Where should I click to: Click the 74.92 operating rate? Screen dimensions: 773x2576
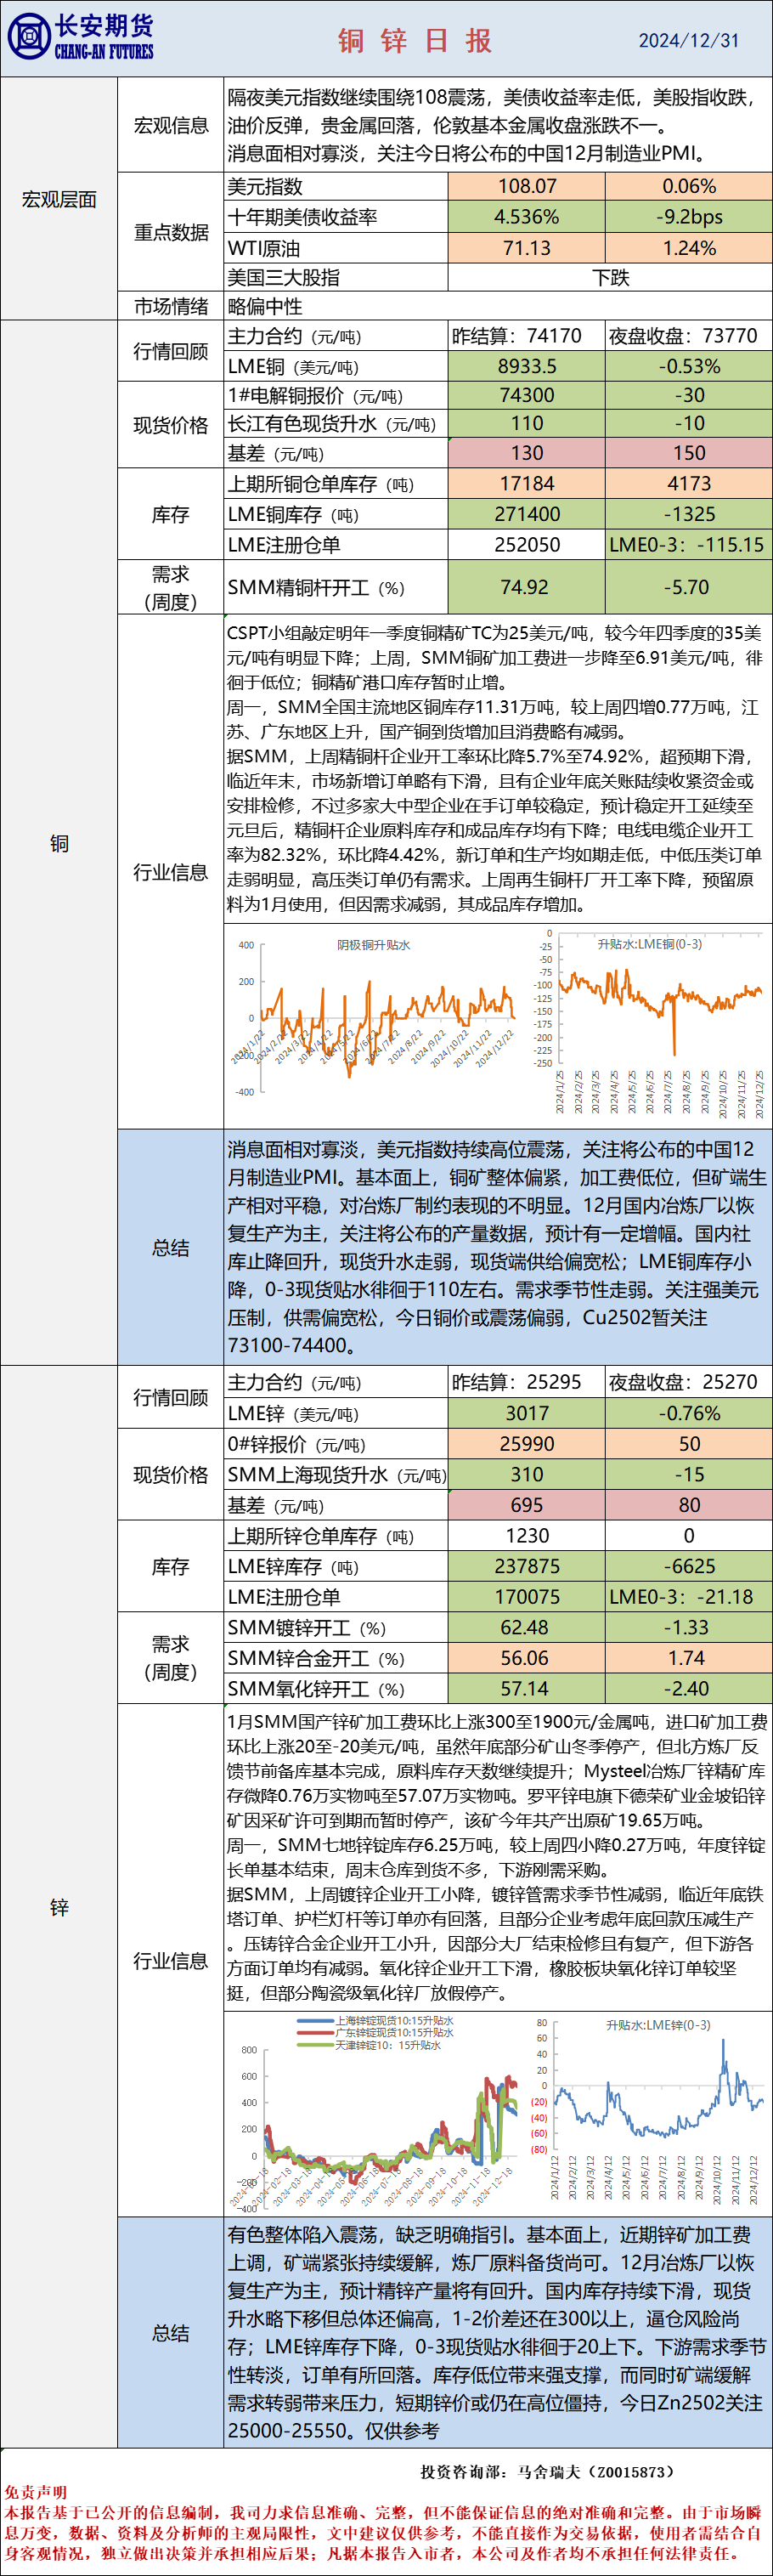[527, 588]
